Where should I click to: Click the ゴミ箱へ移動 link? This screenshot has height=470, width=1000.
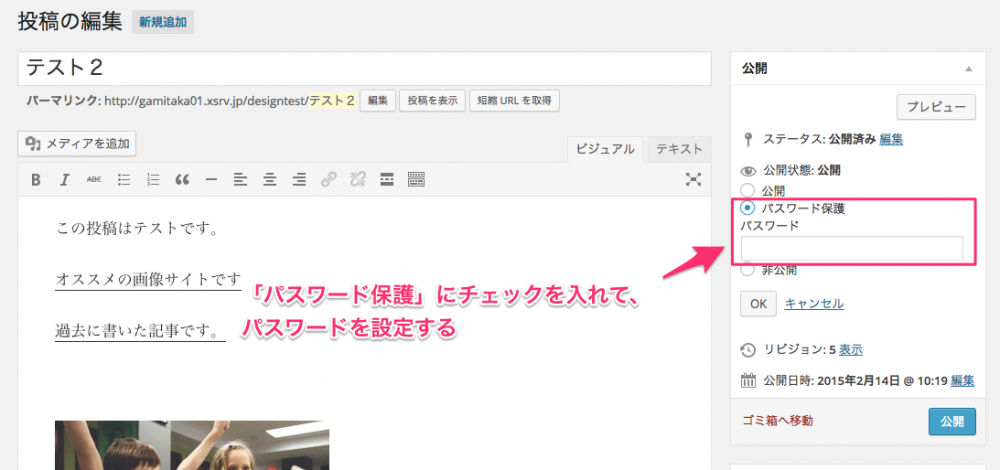coord(778,420)
